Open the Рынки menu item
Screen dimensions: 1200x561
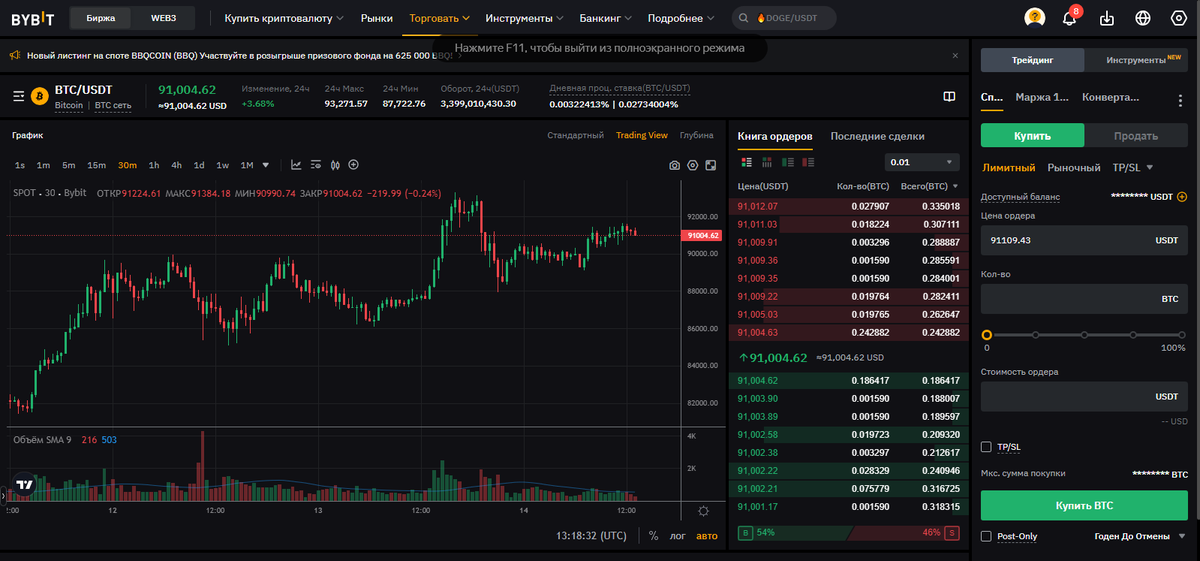tap(377, 18)
